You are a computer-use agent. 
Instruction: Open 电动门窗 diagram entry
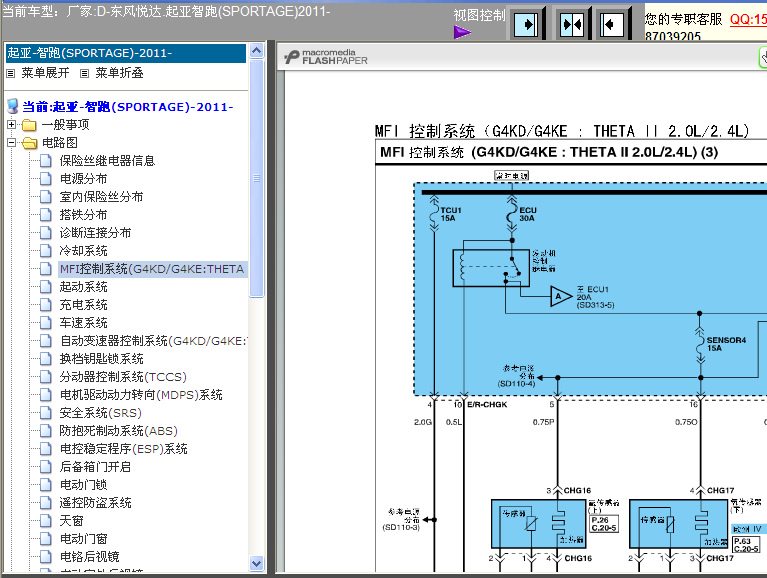pyautogui.click(x=84, y=538)
